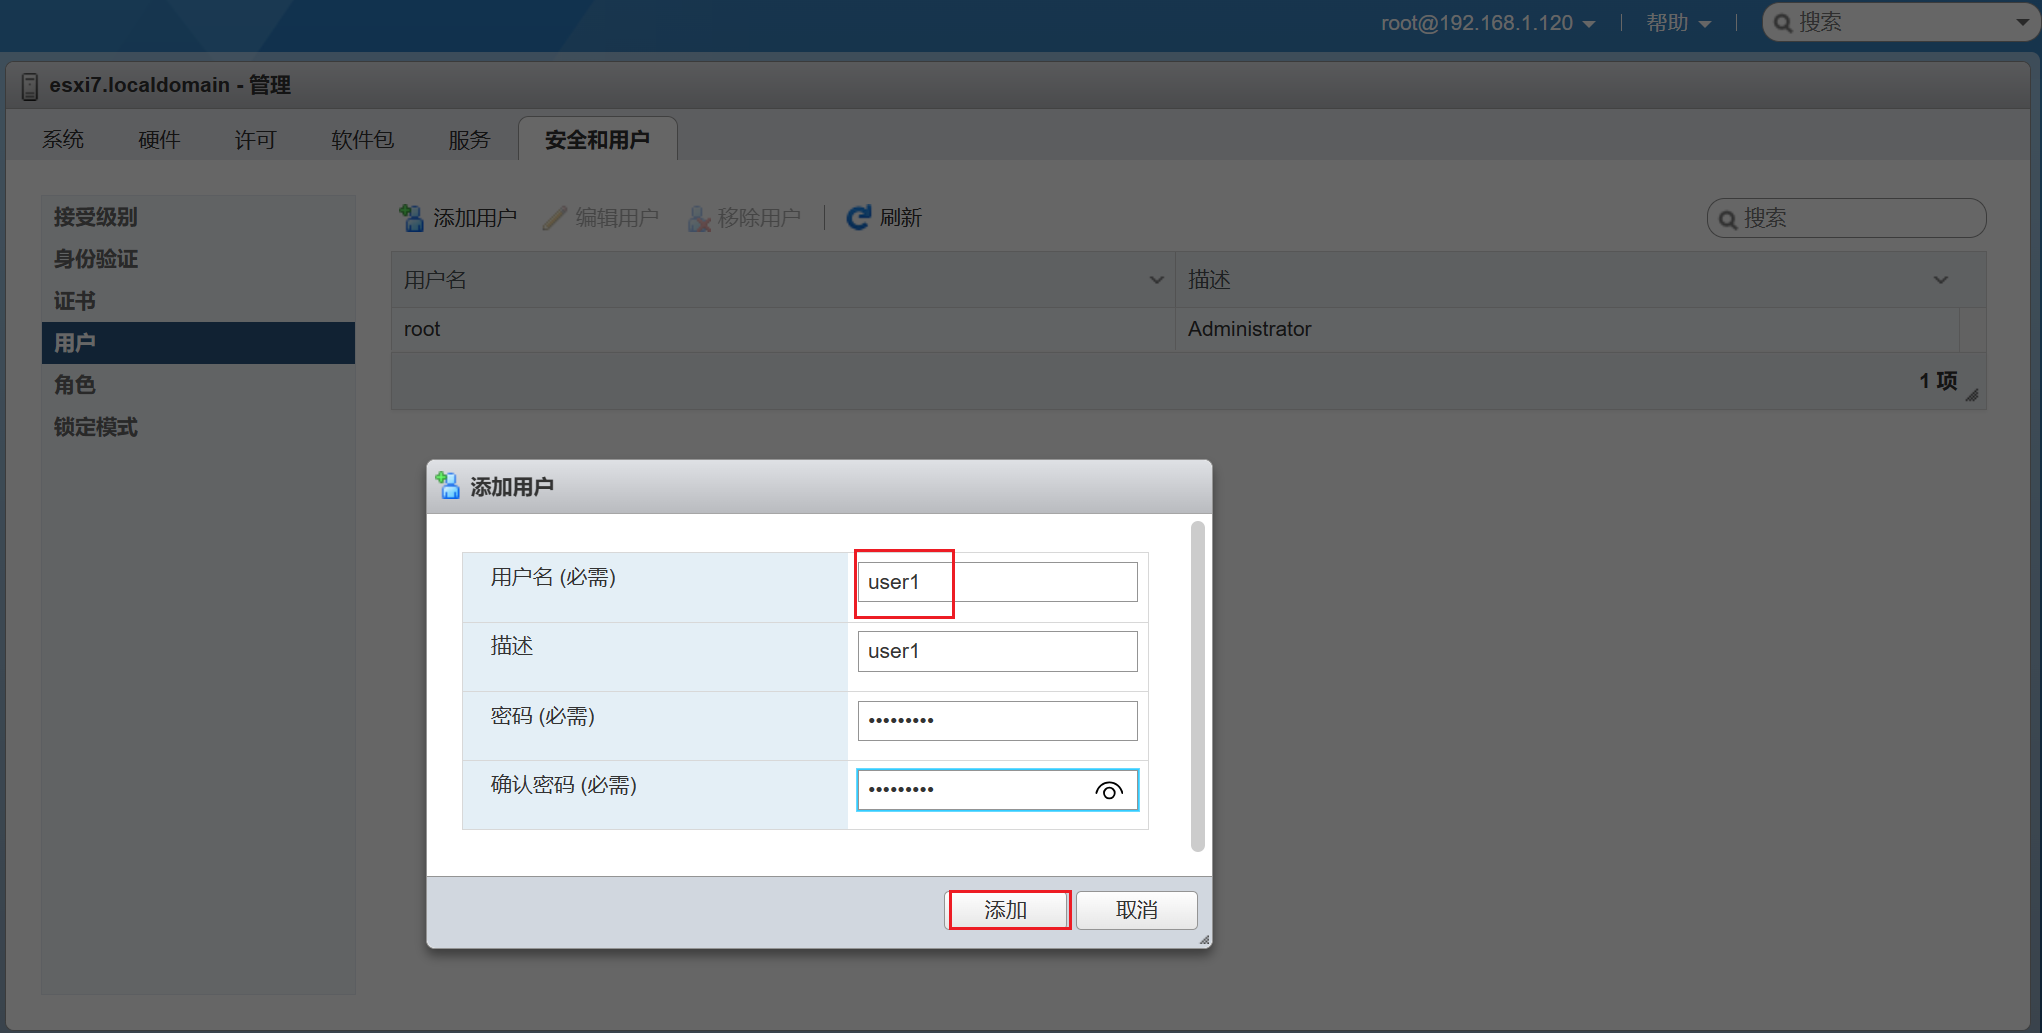Select the 安全和用户 tab
This screenshot has height=1033, width=2042.
(x=597, y=140)
